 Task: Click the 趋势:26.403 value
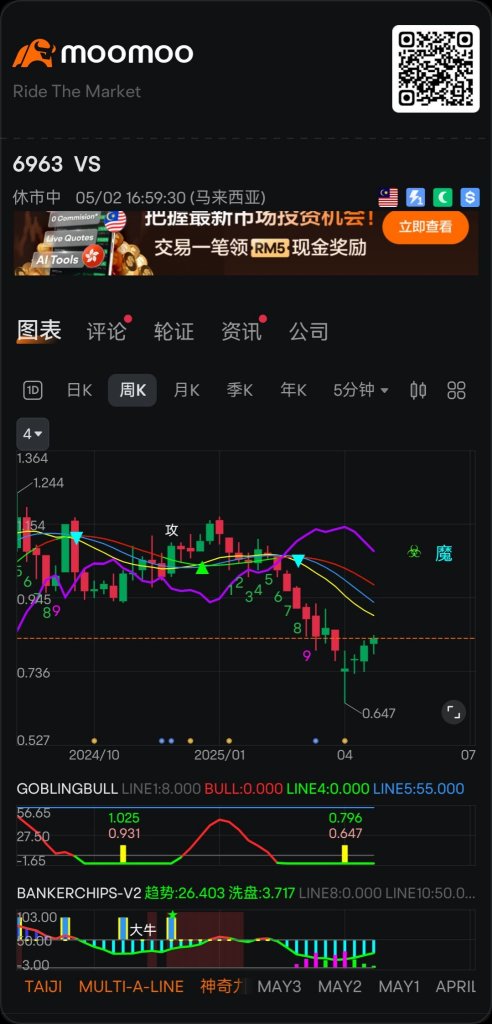click(x=185, y=893)
